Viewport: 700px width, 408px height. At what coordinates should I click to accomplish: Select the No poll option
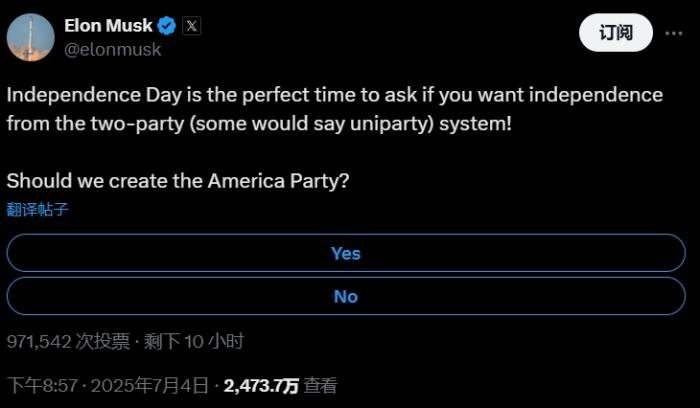tap(346, 296)
